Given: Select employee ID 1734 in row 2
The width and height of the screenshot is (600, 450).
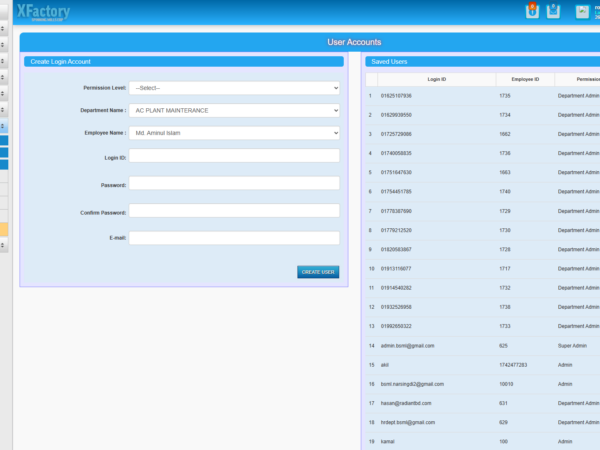Looking at the screenshot, I should pyautogui.click(x=505, y=115).
